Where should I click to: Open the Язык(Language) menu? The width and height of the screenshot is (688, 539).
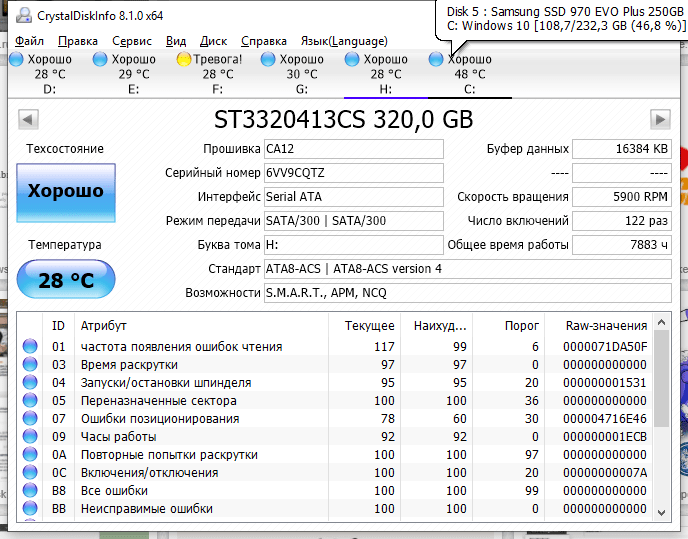(344, 41)
